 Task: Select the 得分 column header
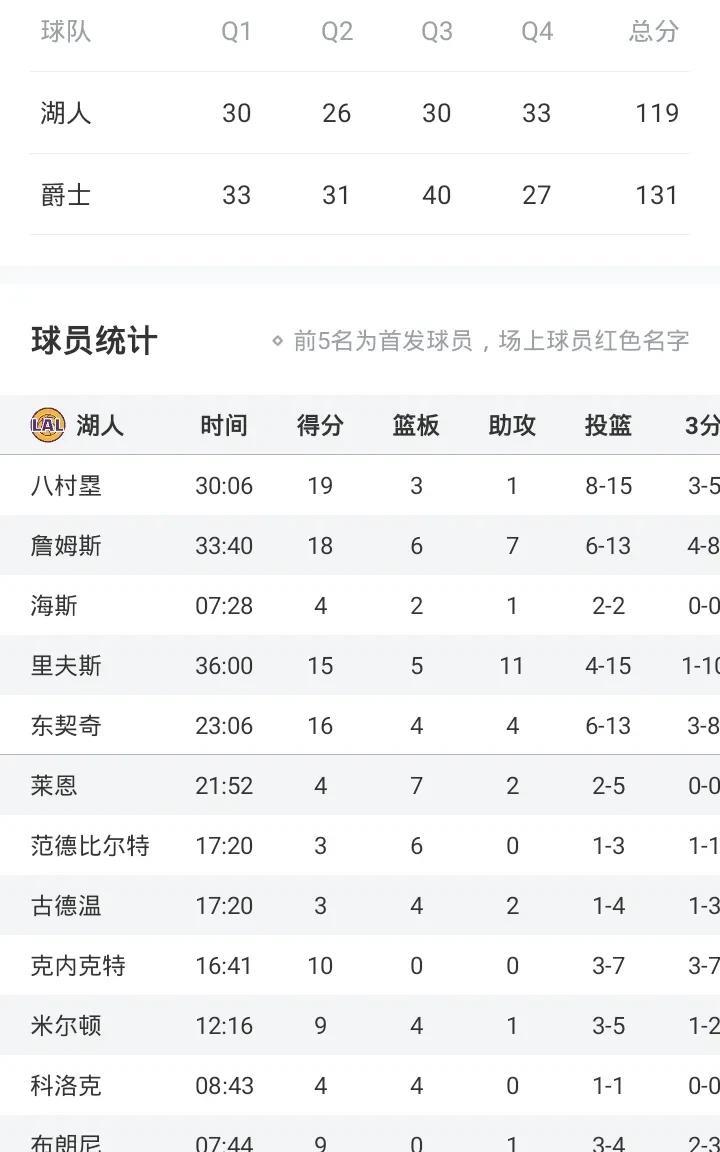tap(320, 425)
